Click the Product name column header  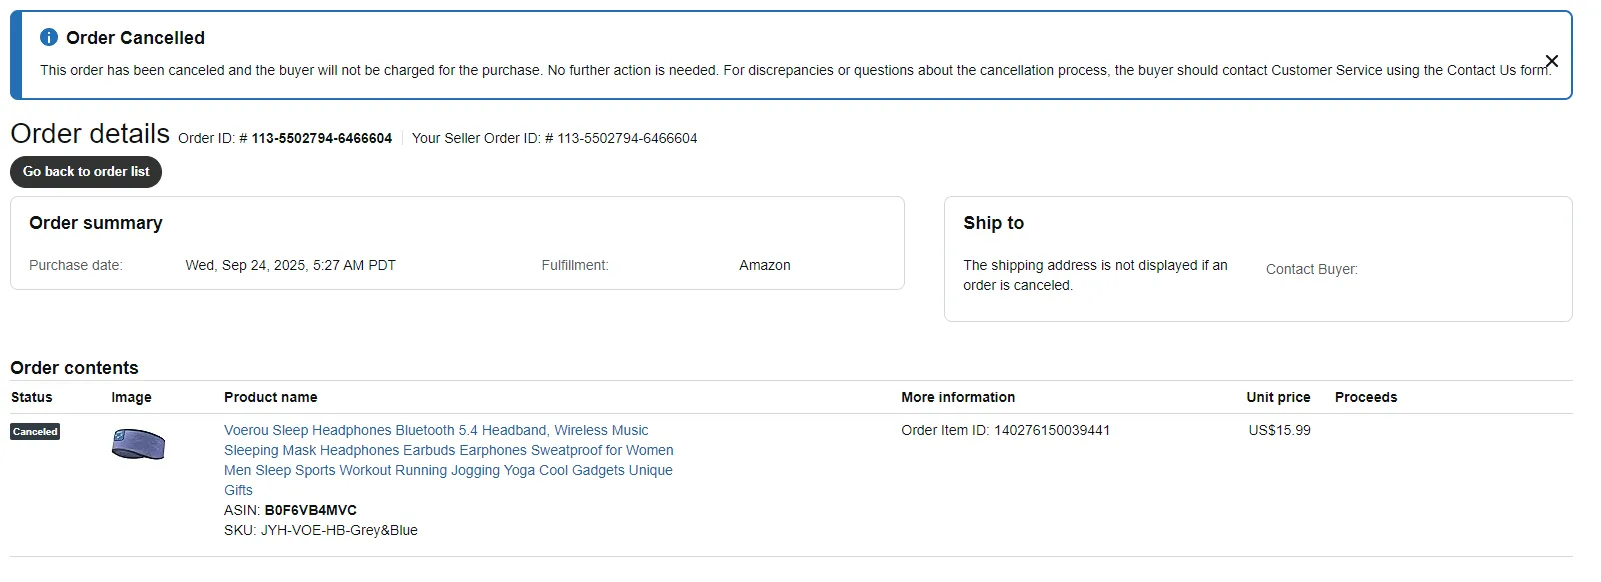[x=270, y=397]
